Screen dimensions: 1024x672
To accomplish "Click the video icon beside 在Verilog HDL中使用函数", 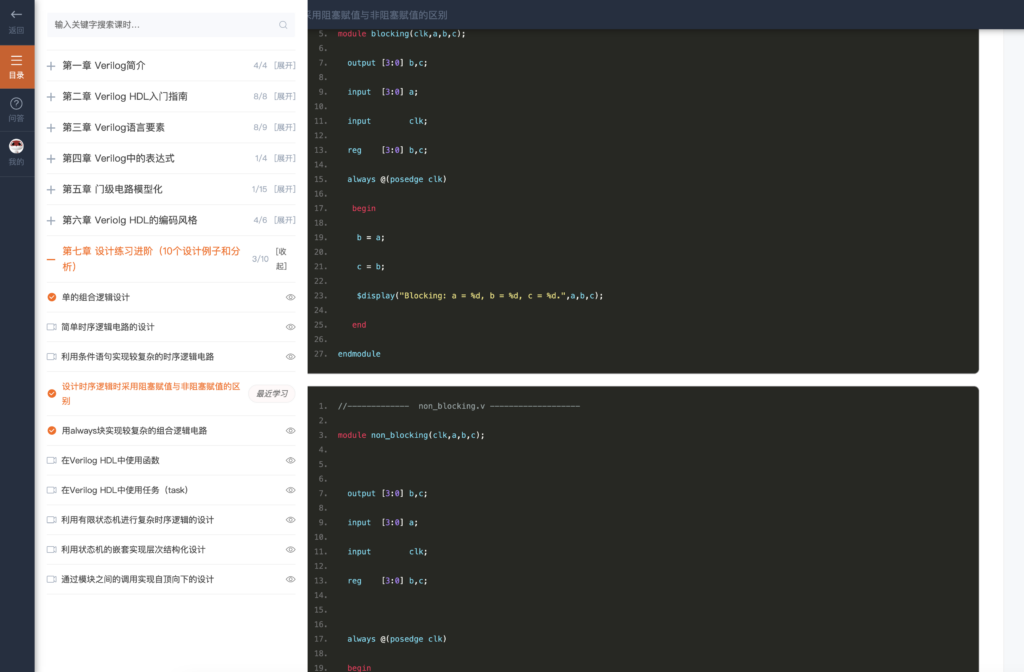I will [x=52, y=461].
